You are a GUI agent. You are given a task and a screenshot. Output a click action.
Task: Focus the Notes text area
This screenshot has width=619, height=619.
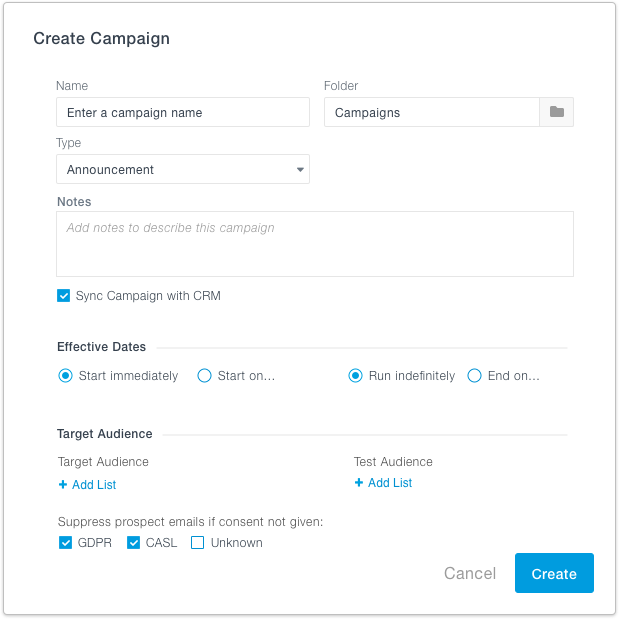(315, 244)
